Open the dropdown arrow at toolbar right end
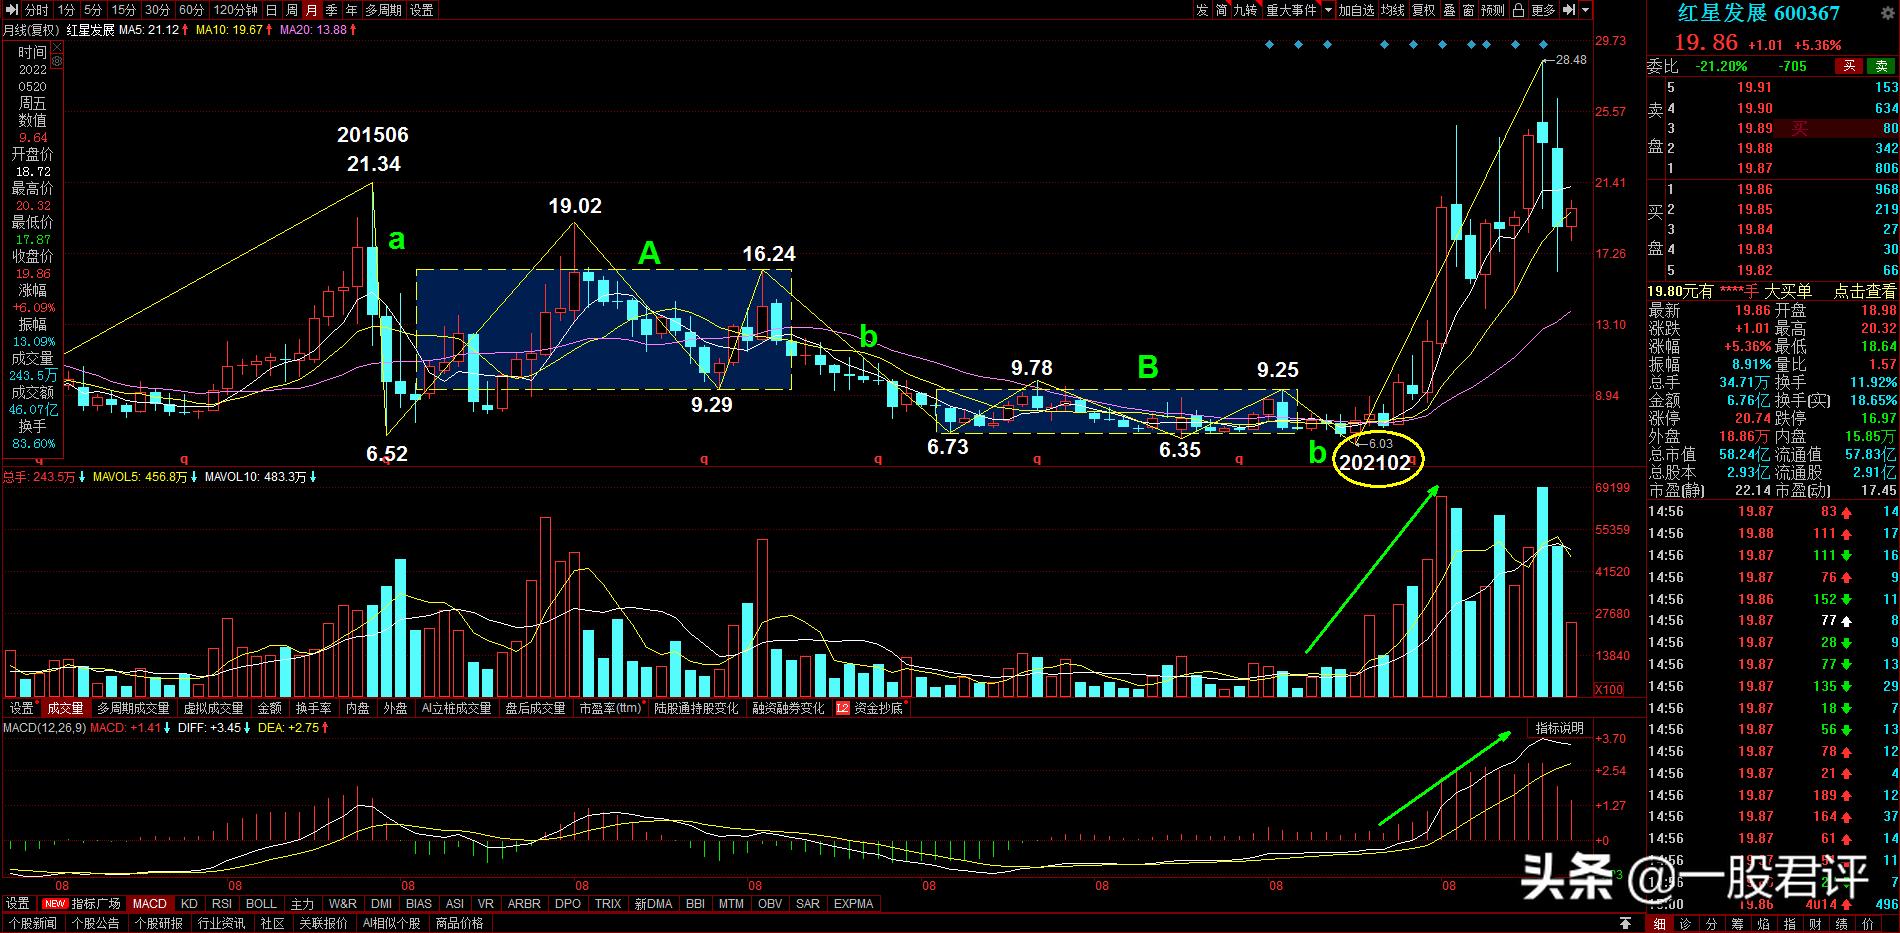The width and height of the screenshot is (1900, 933). (x=1585, y=10)
